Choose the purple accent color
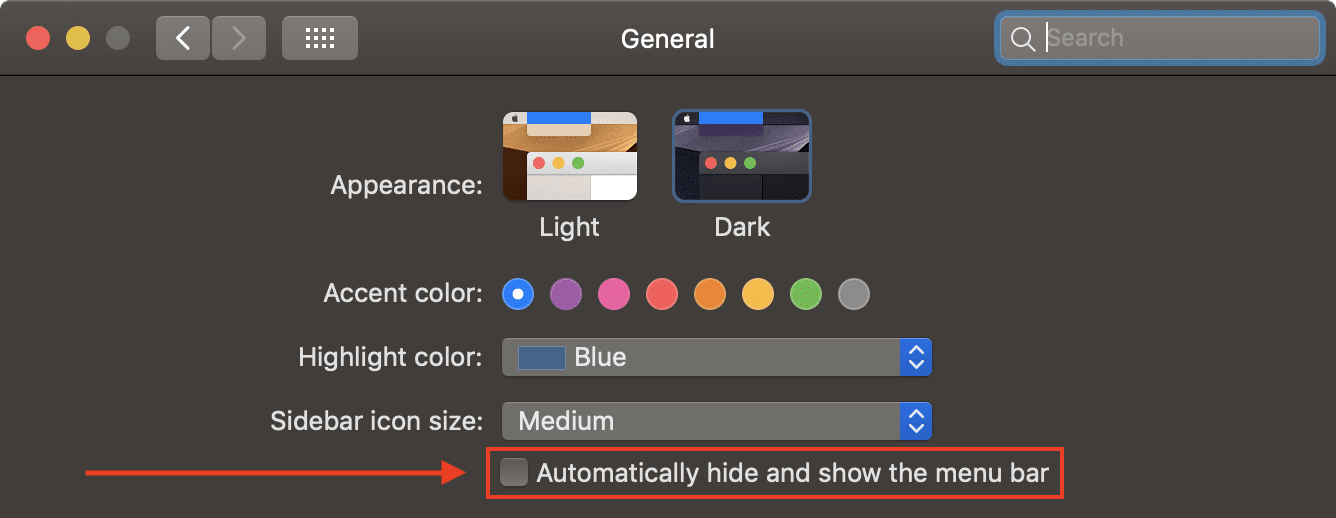The image size is (1336, 518). pyautogui.click(x=566, y=294)
